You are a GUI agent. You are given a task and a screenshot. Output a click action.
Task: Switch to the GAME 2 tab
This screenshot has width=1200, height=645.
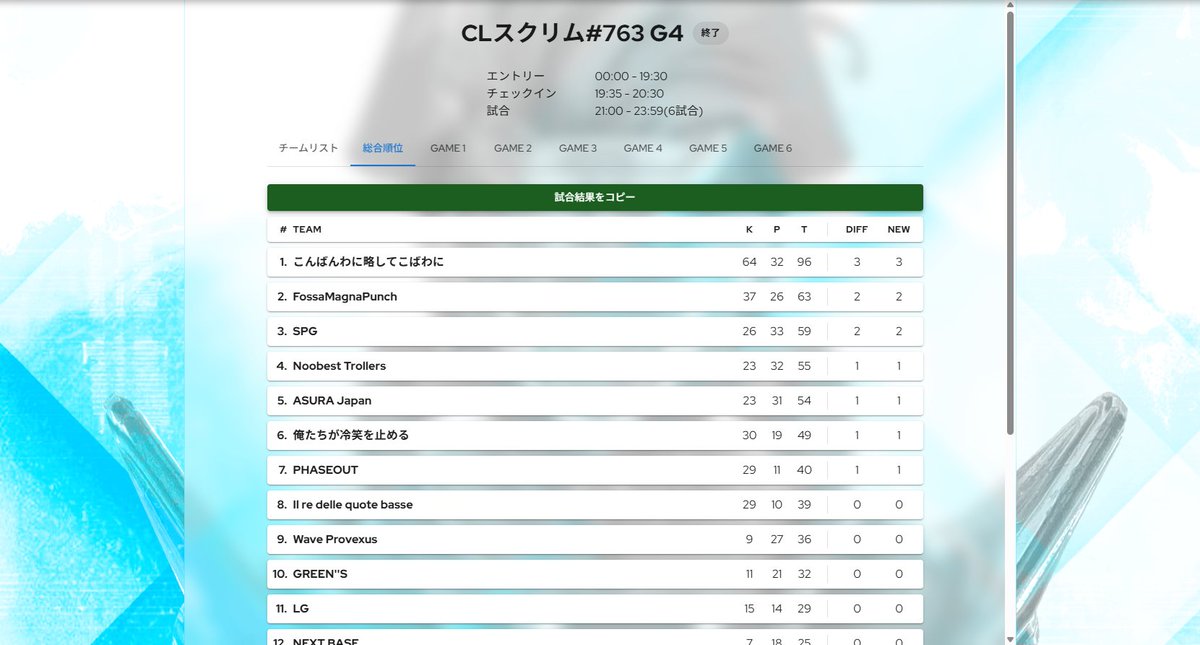click(513, 148)
